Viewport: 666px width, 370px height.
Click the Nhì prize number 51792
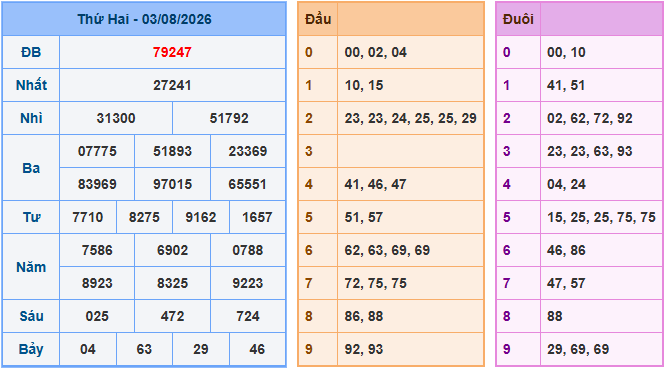229,118
